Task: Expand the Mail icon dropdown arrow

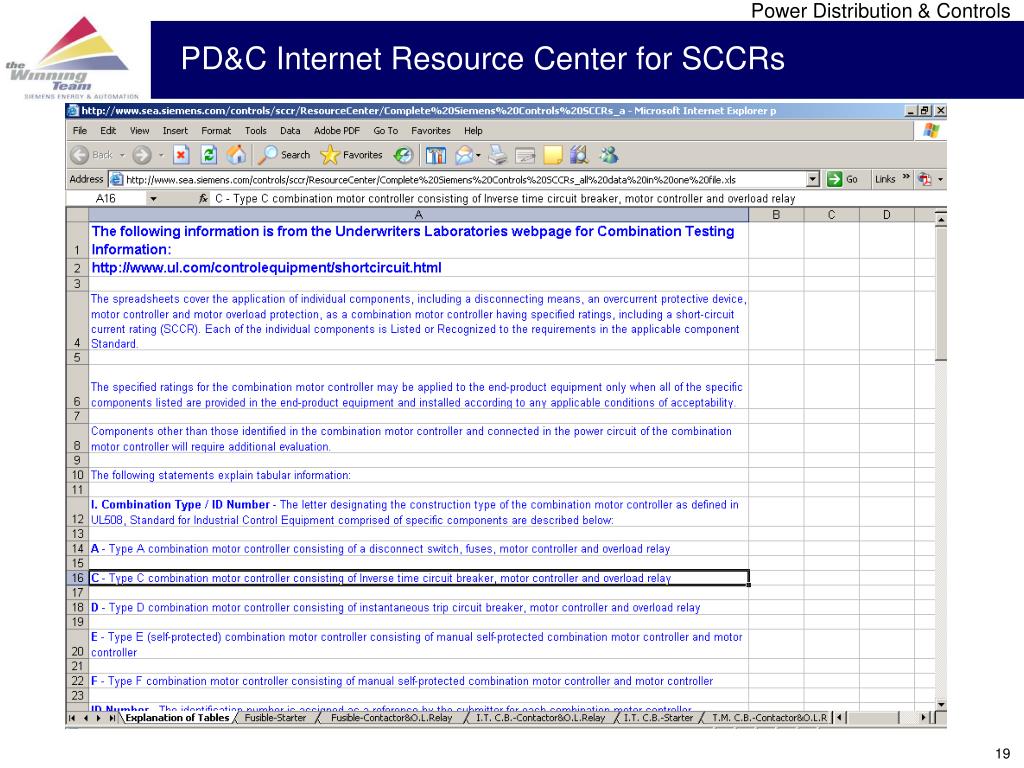Action: 479,155
